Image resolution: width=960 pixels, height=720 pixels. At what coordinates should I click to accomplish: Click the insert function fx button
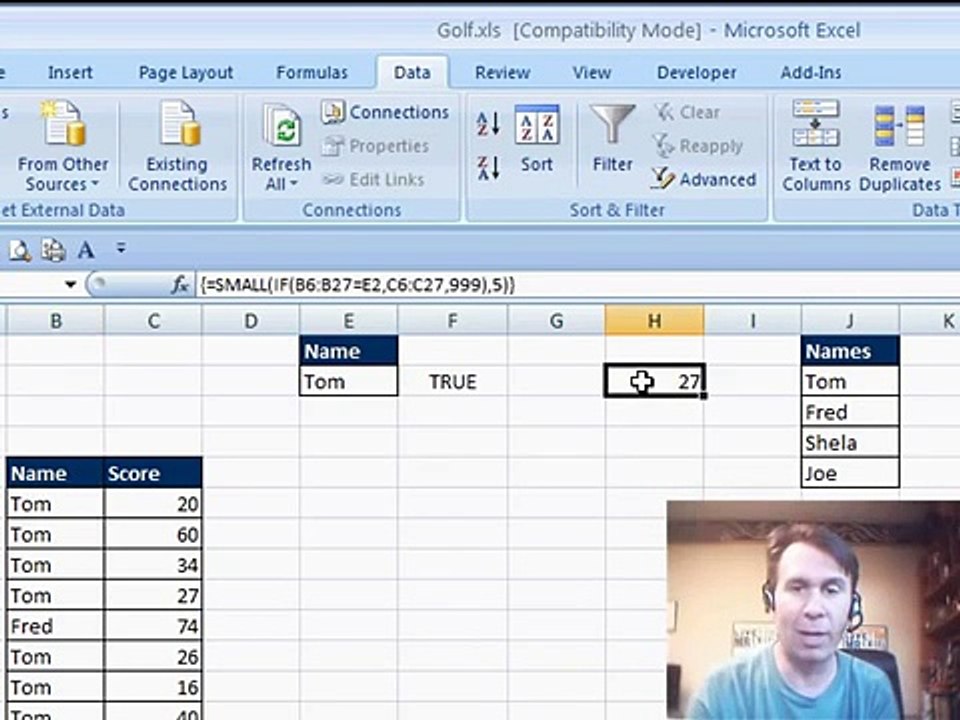pos(179,285)
